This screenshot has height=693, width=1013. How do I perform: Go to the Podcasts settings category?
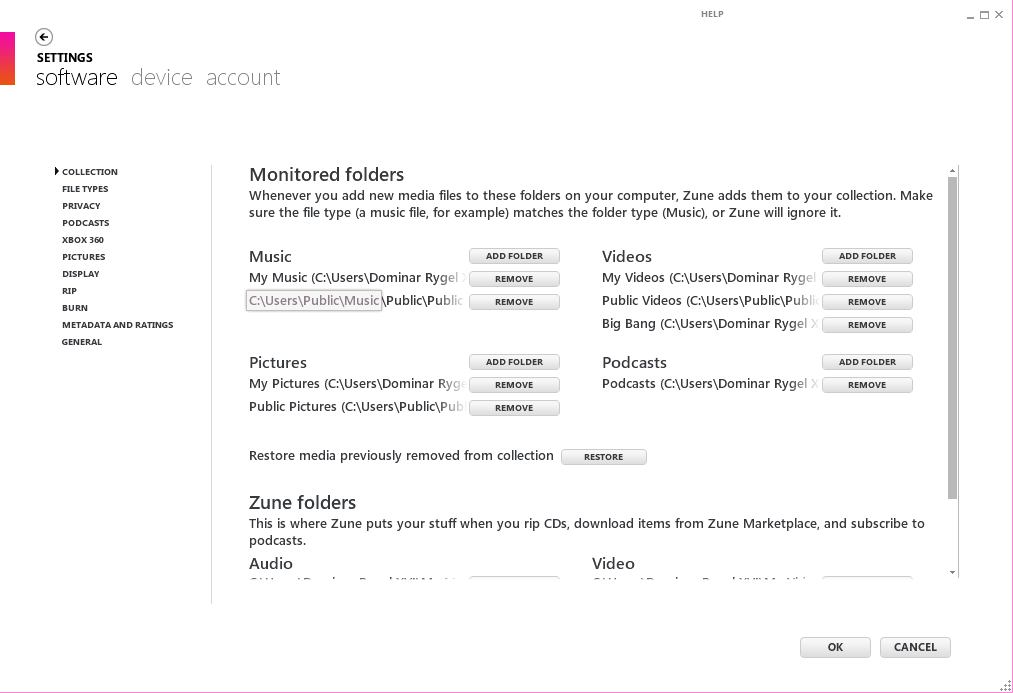tap(85, 223)
